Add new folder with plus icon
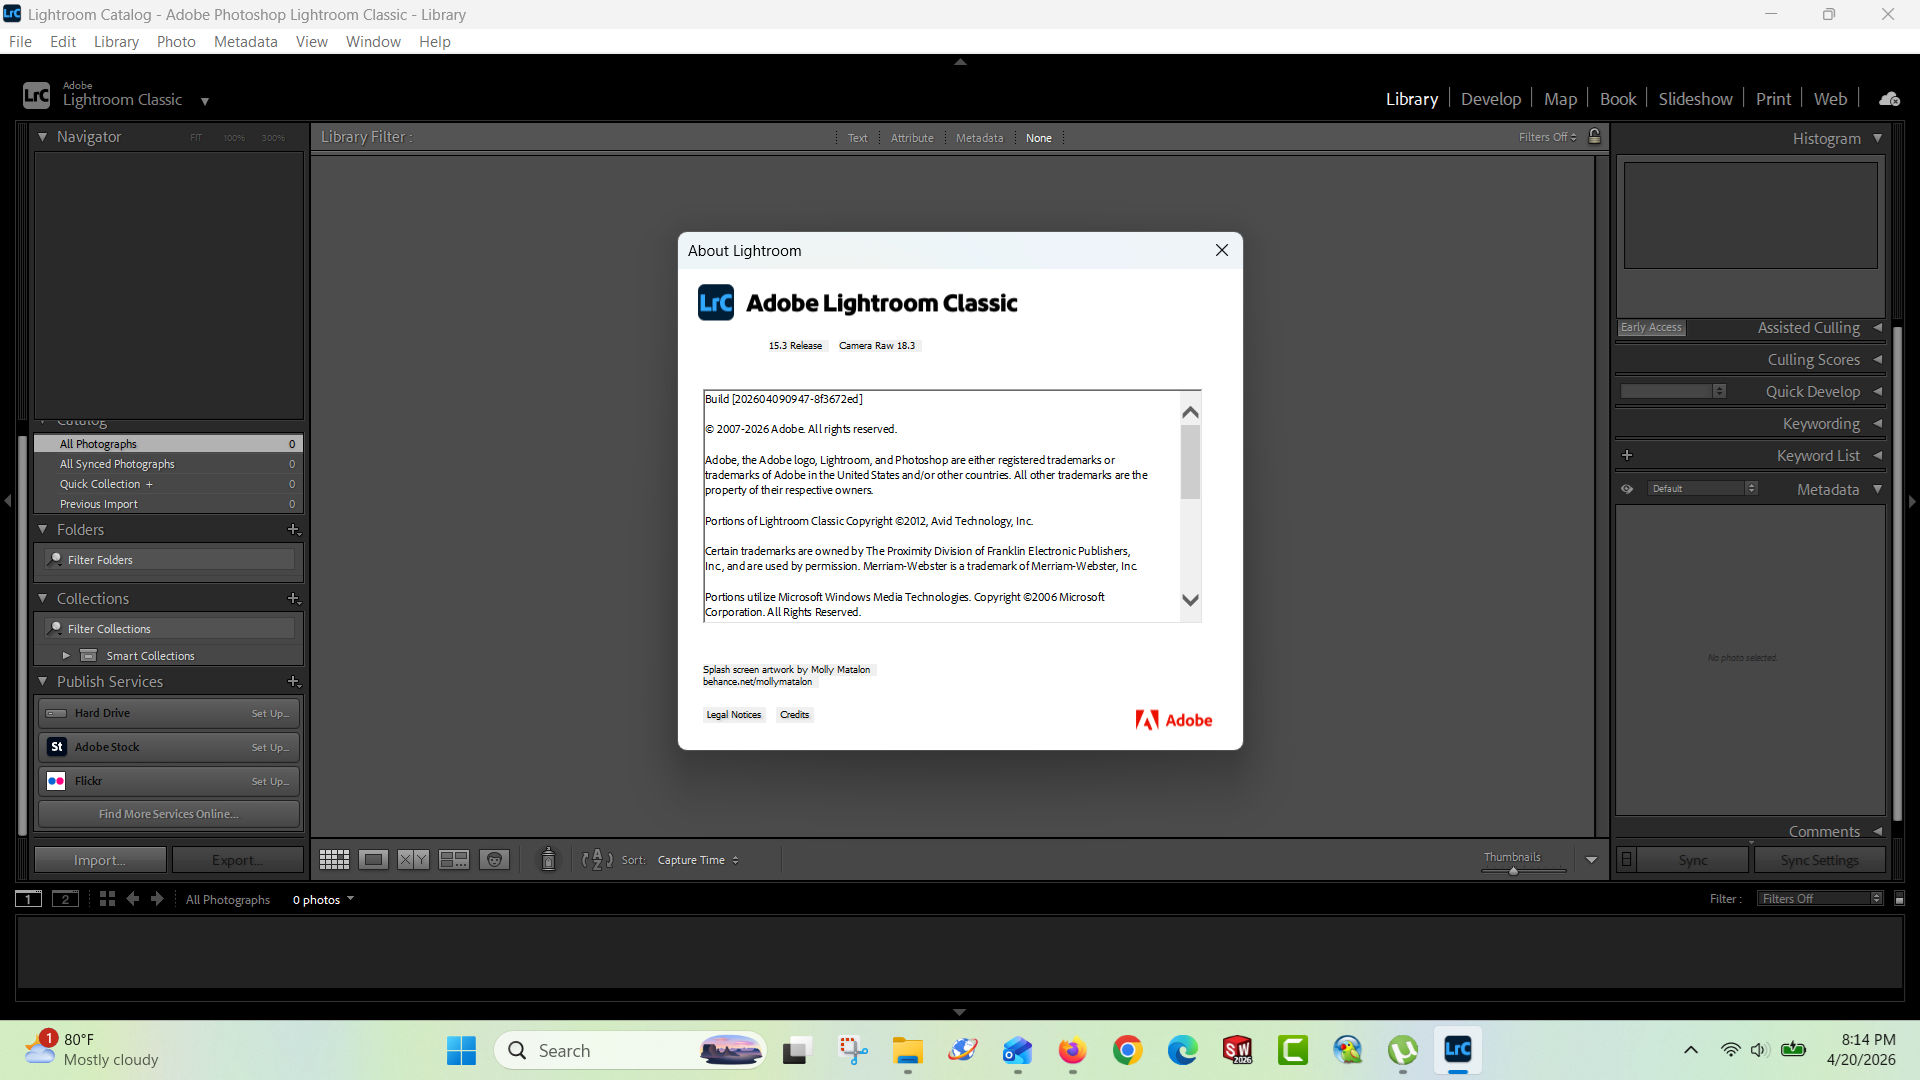 pyautogui.click(x=294, y=530)
